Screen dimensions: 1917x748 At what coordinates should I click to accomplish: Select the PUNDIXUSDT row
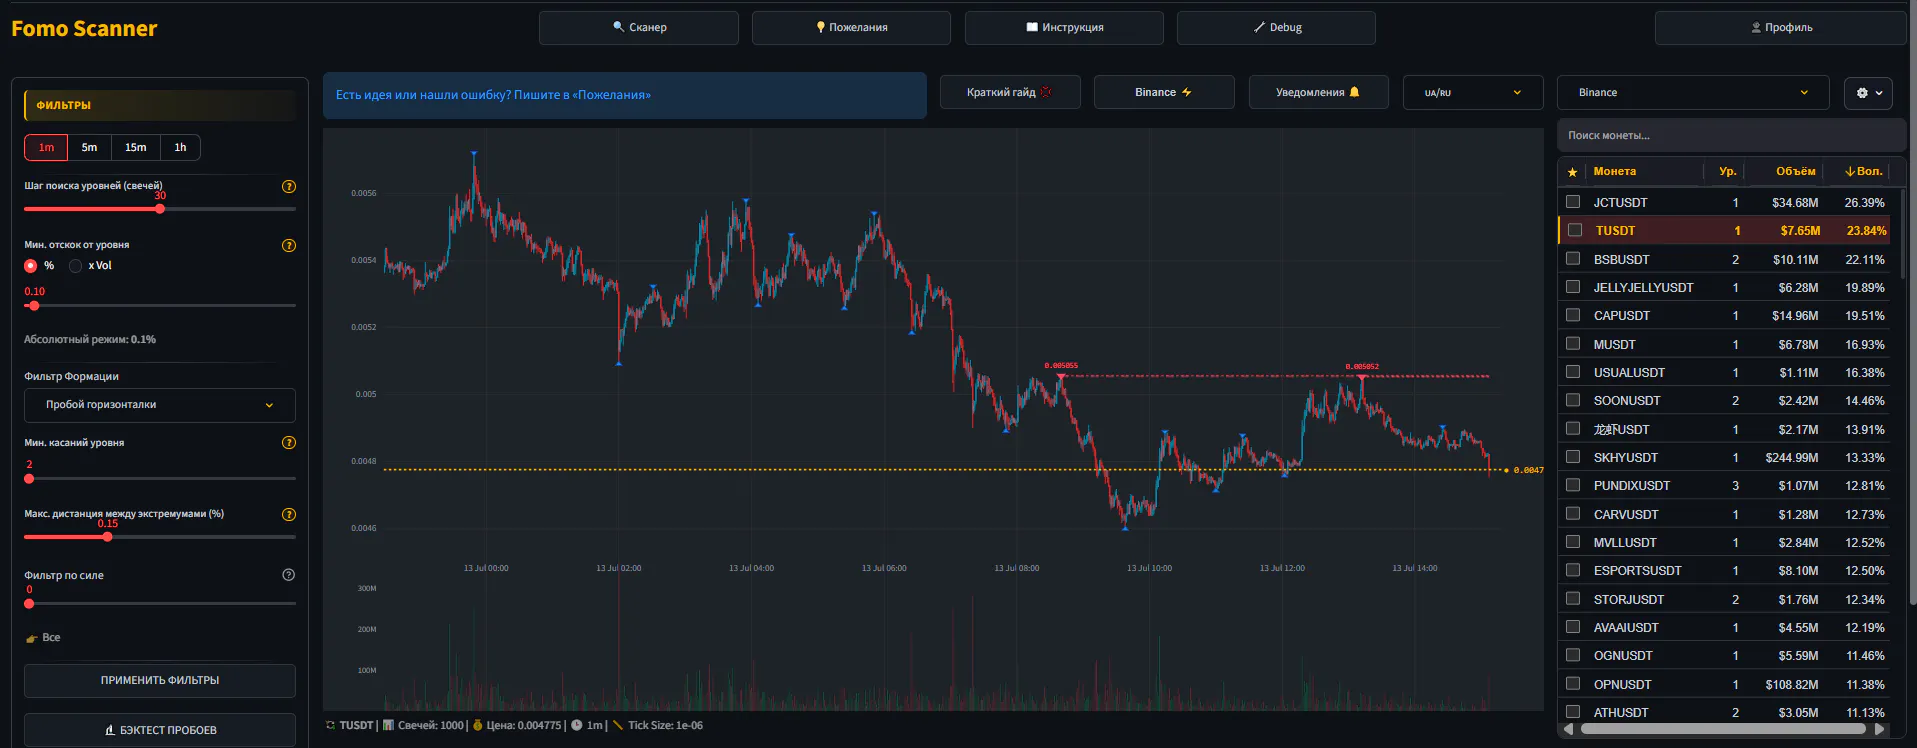(1725, 485)
